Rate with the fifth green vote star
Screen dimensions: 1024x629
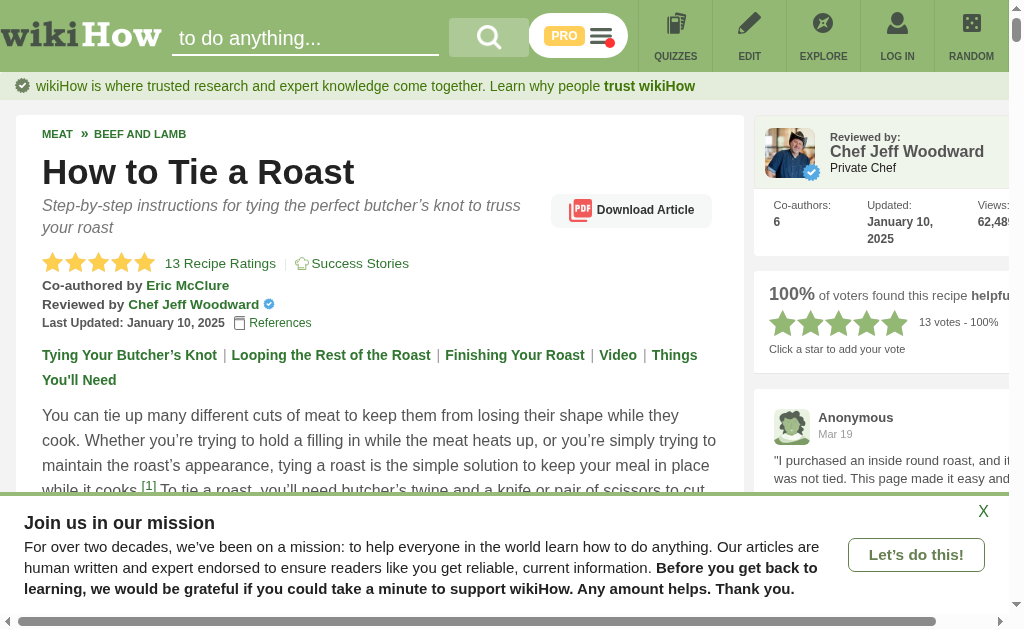click(894, 323)
